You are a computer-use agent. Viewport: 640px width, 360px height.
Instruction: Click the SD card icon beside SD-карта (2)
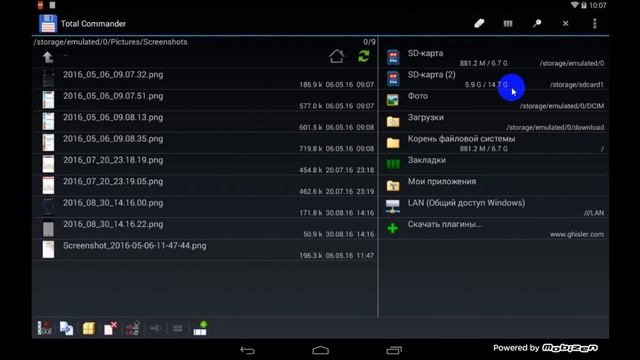393,78
